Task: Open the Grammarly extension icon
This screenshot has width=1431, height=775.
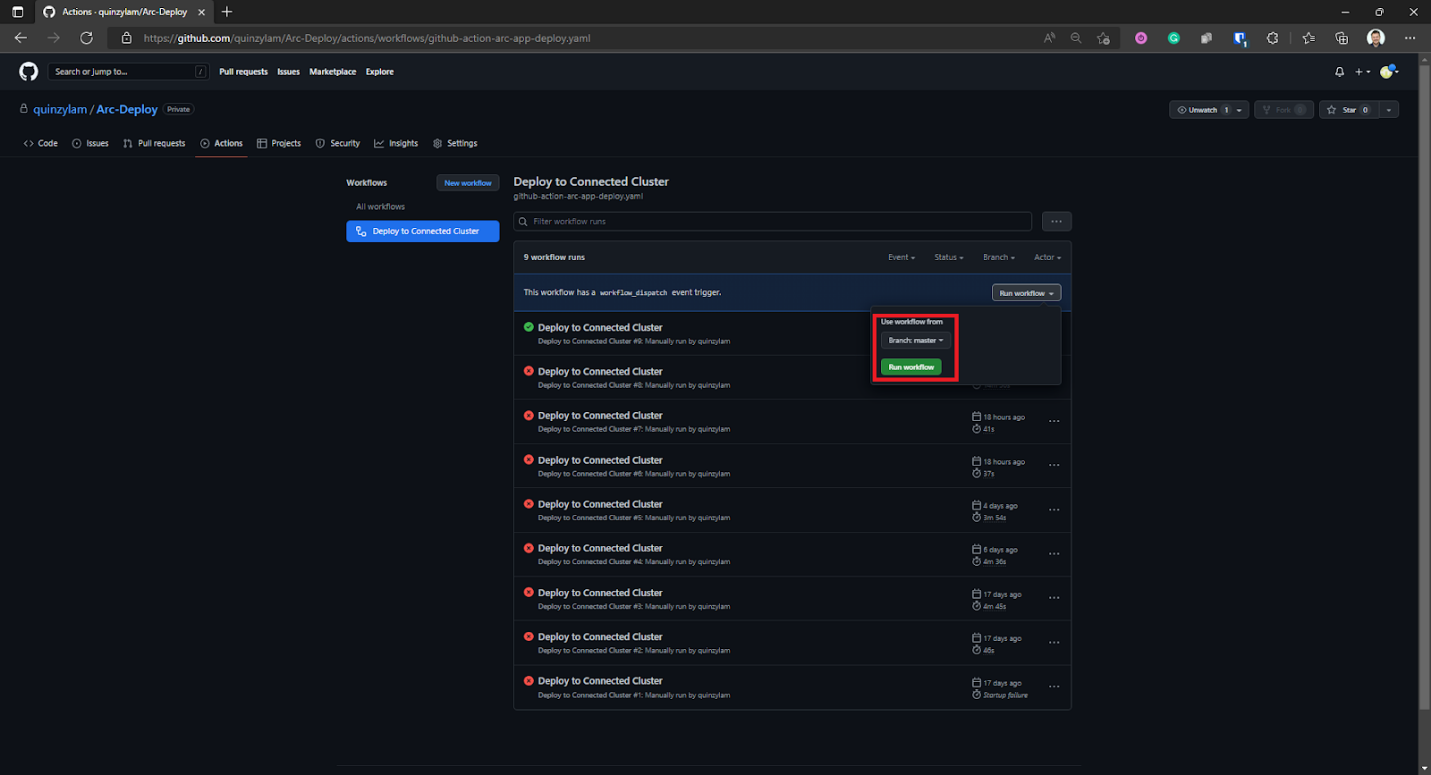Action: click(1174, 38)
